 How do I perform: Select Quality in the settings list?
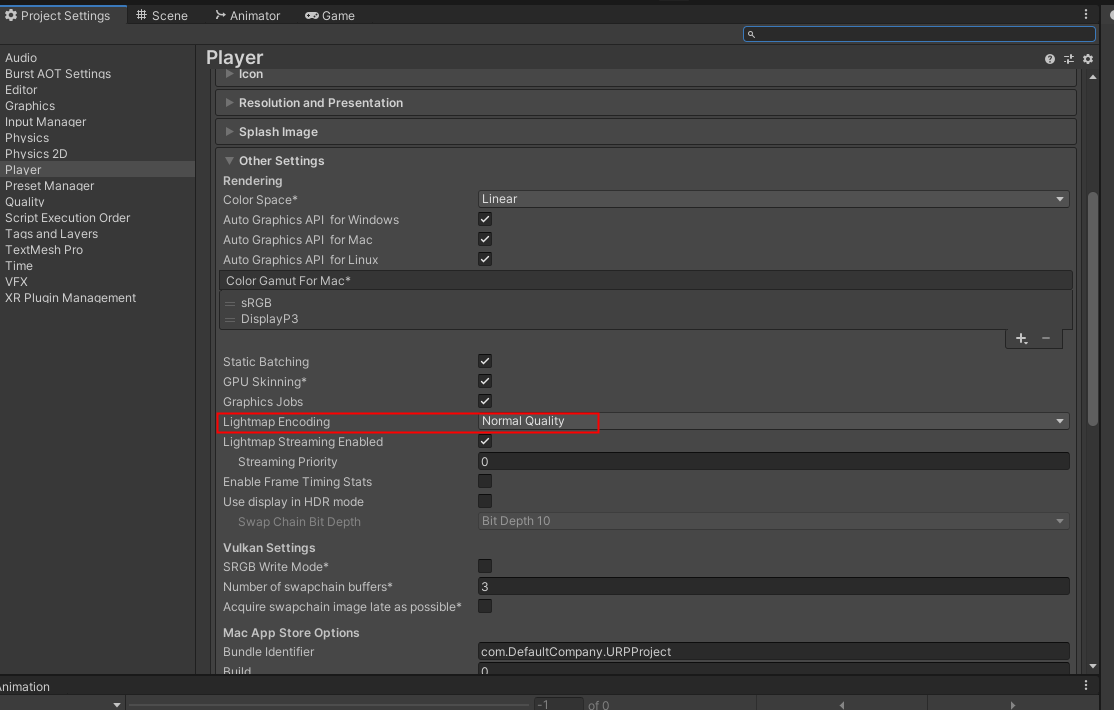(25, 202)
